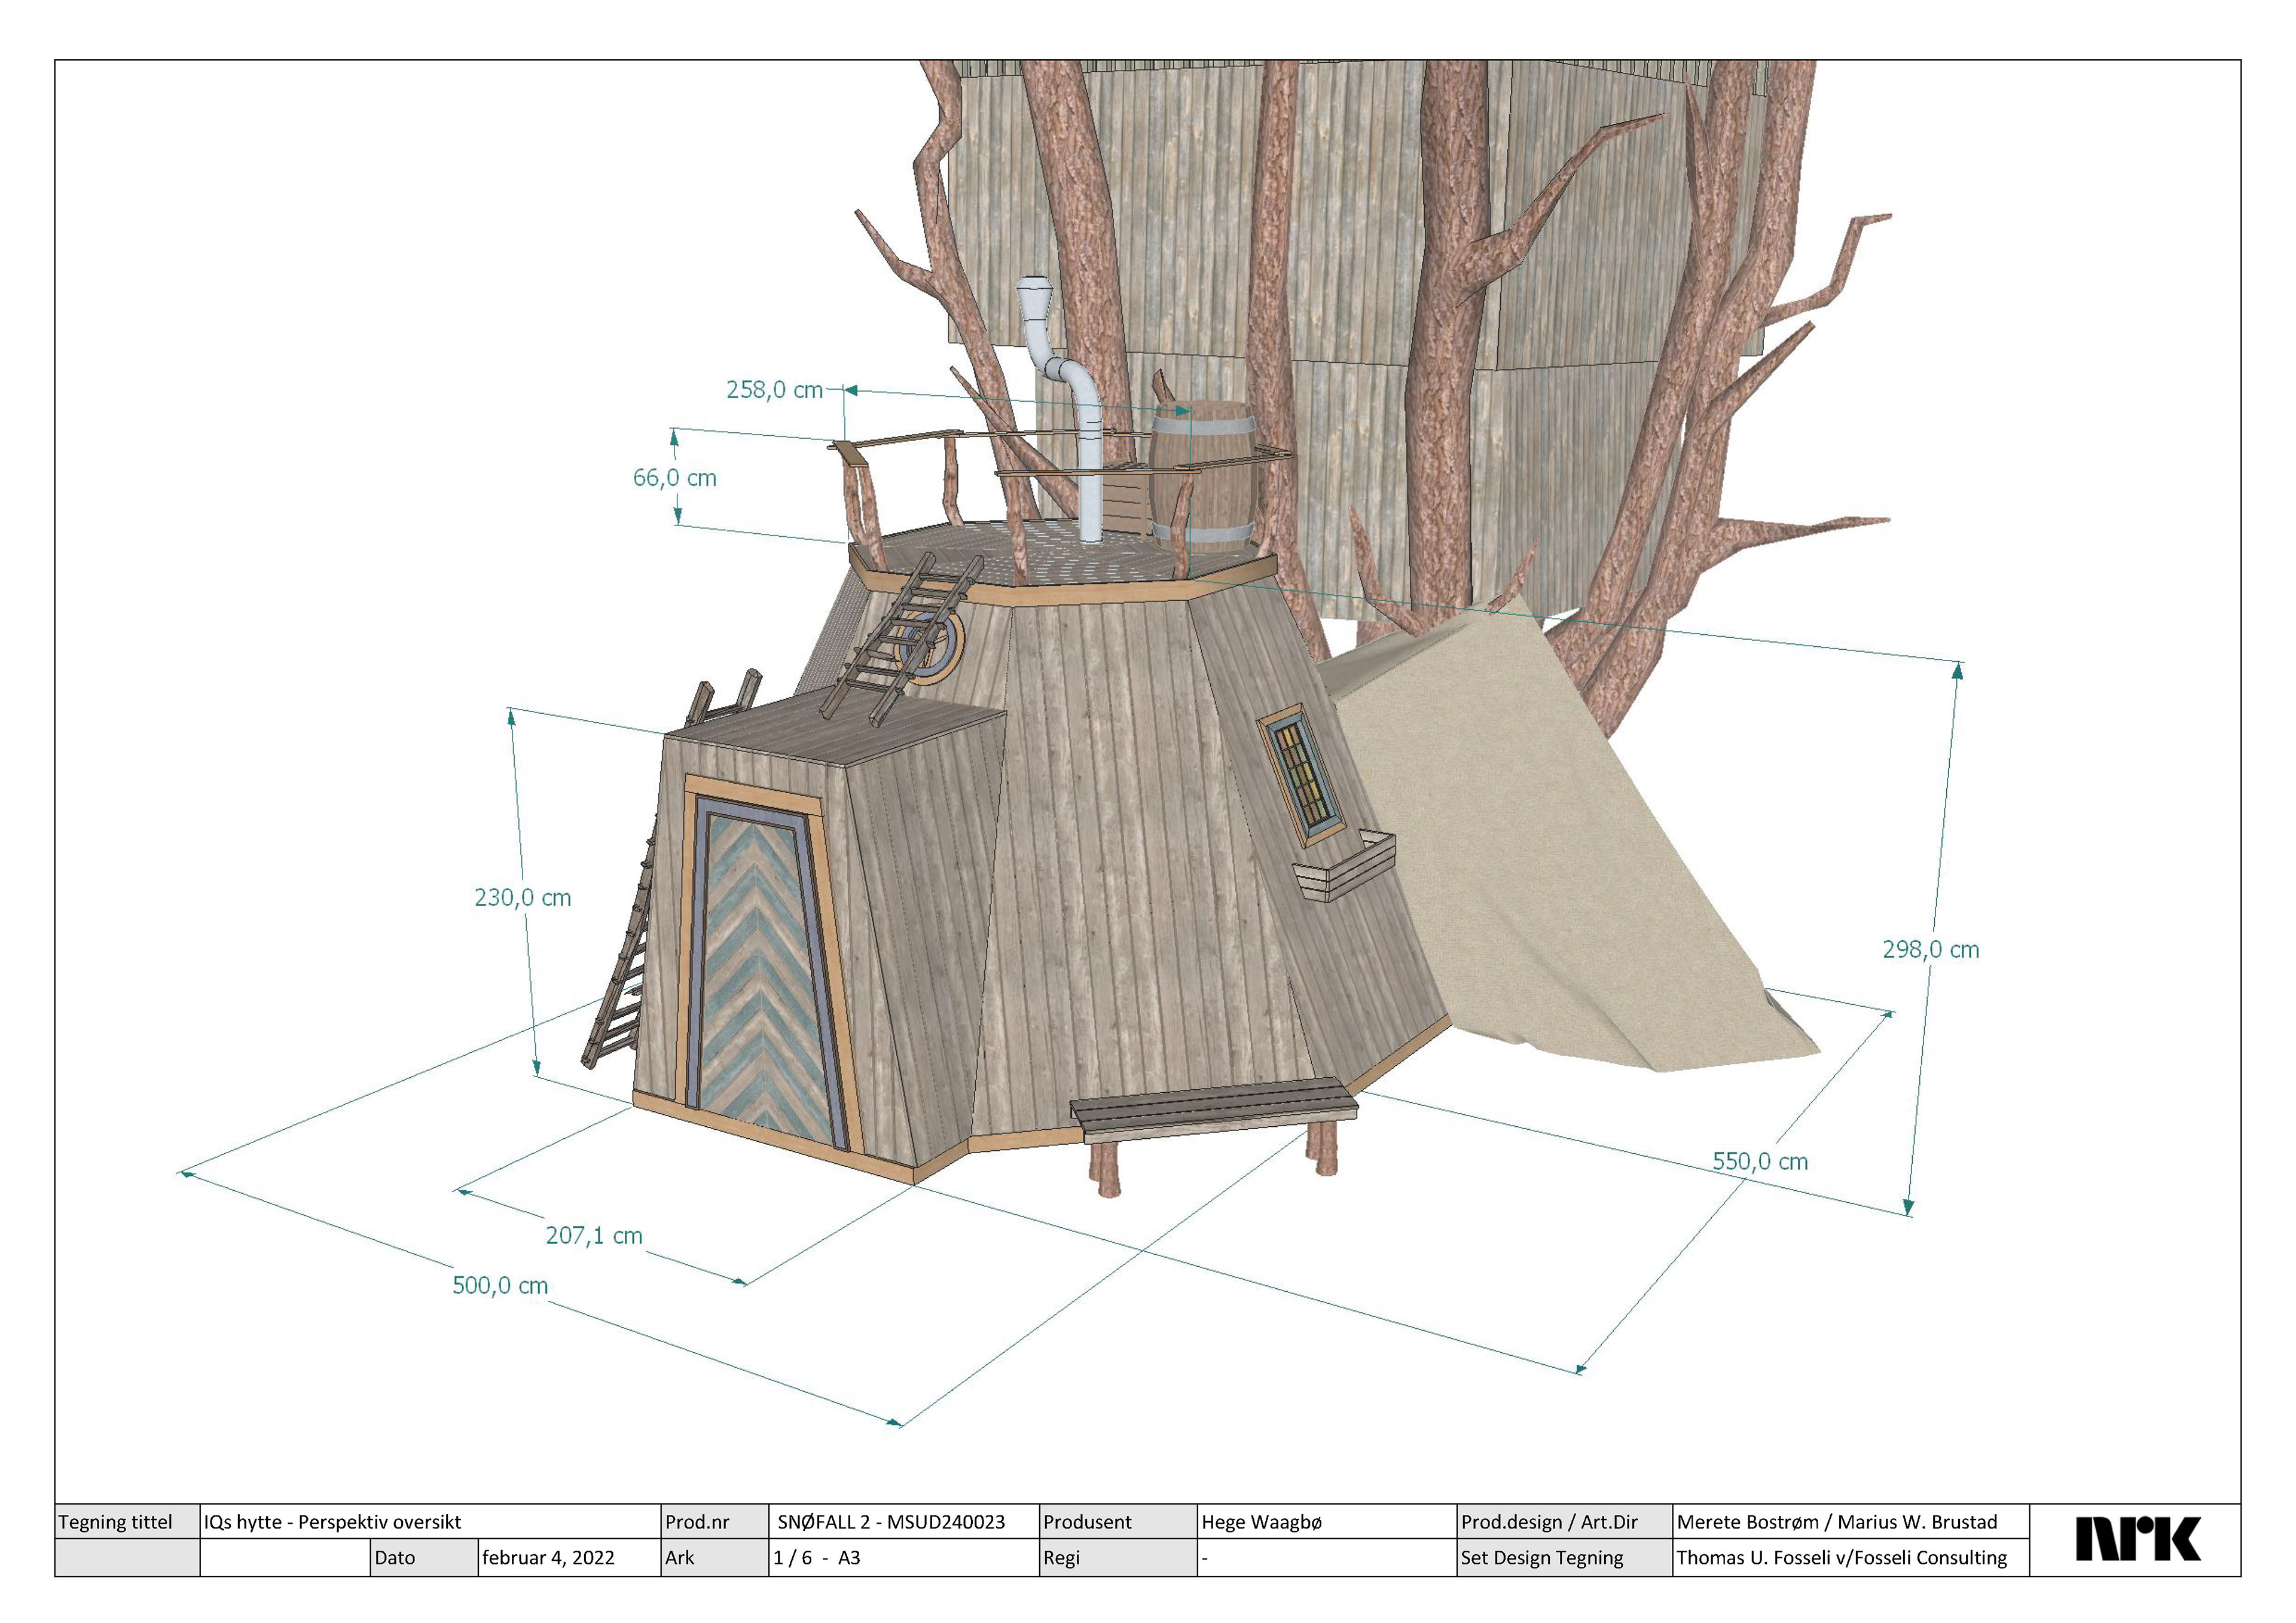Image resolution: width=2296 pixels, height=1623 pixels.
Task: Select the 550,0 cm dimension text
Action: coord(1760,1161)
